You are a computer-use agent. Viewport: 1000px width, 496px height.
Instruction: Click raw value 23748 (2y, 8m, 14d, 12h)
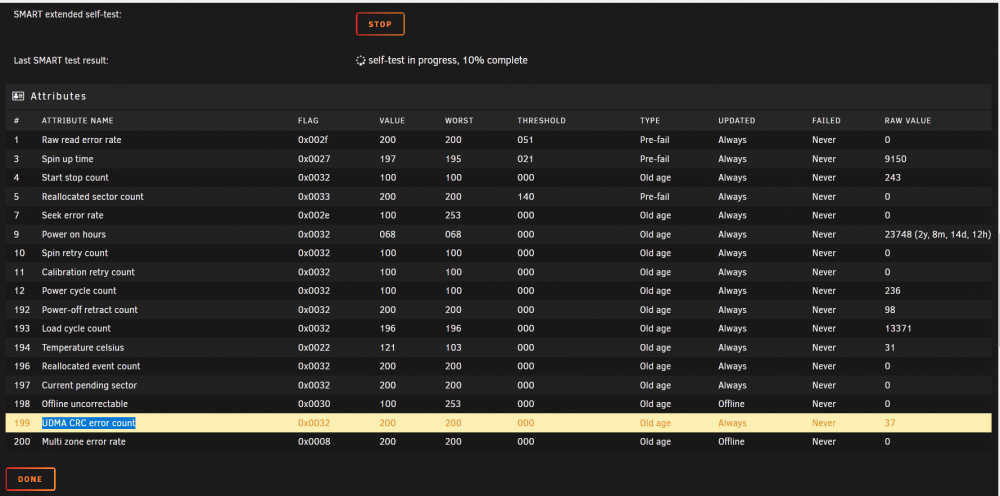click(938, 234)
